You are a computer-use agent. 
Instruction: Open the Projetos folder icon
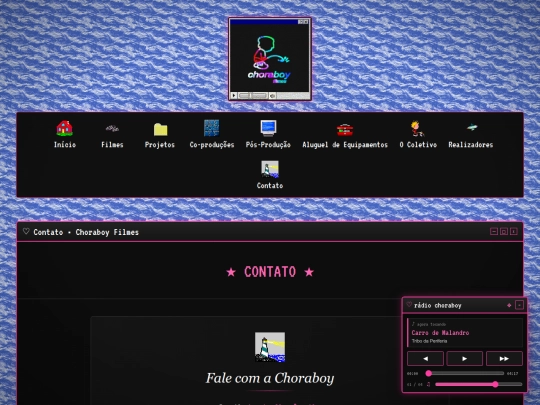click(x=160, y=129)
